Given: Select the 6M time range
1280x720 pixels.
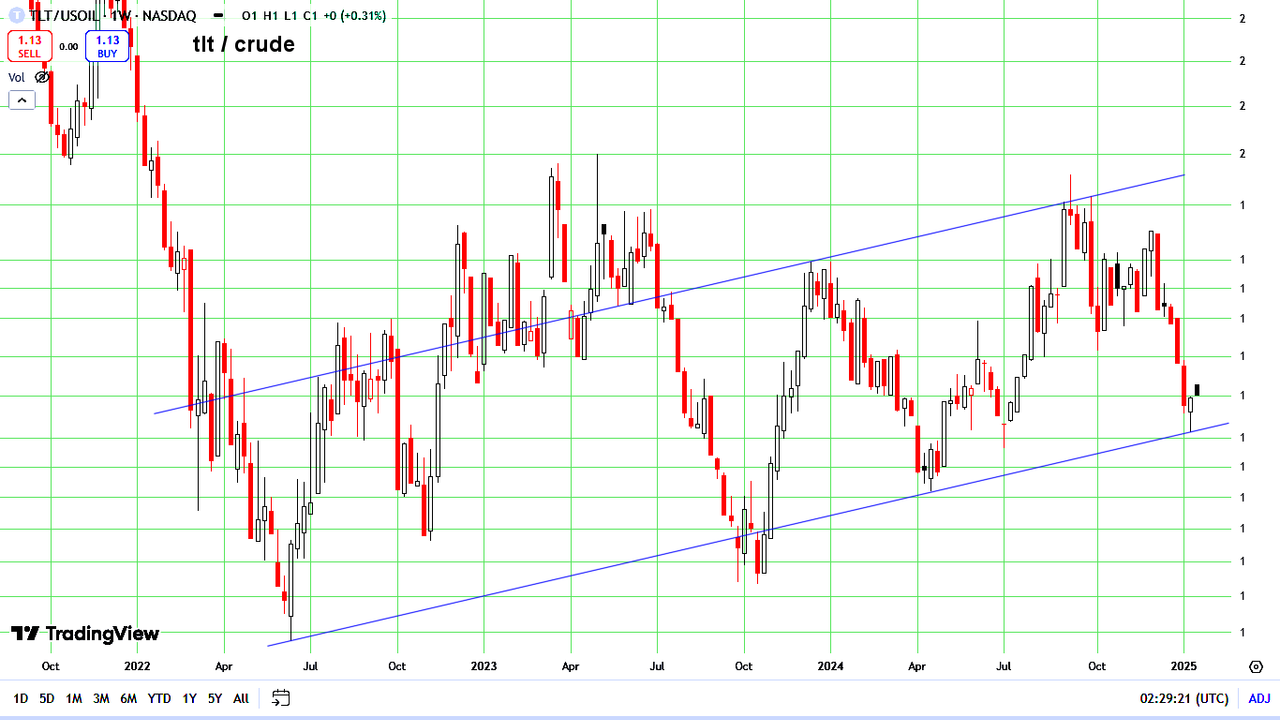Looking at the screenshot, I should click(x=128, y=698).
